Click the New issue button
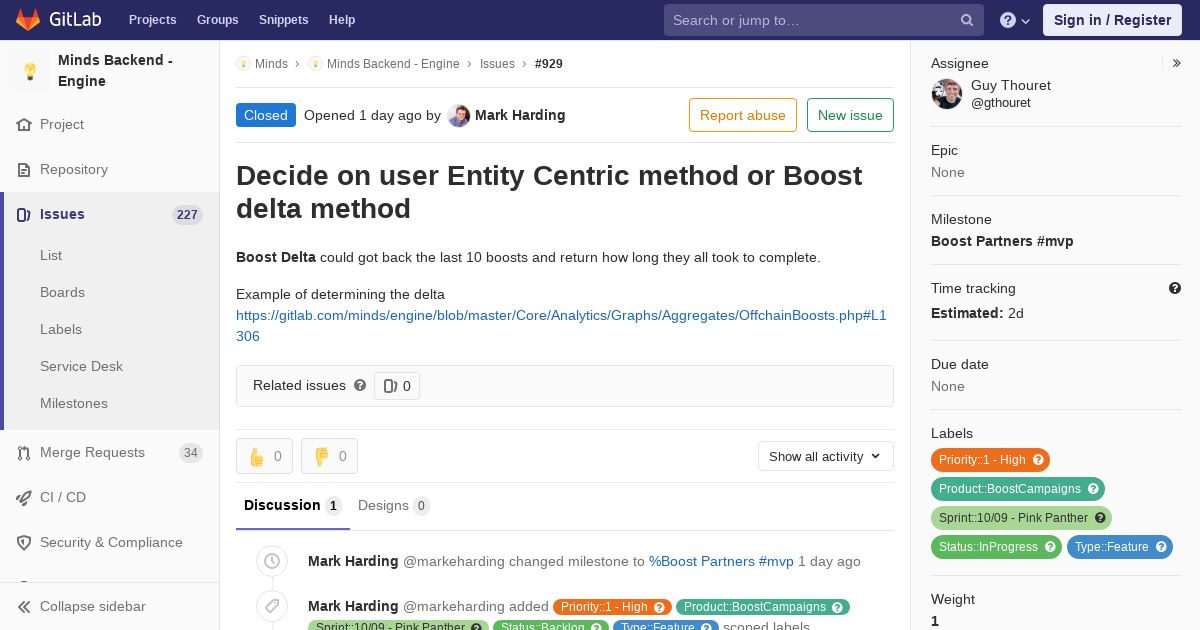This screenshot has height=630, width=1200. click(x=850, y=115)
